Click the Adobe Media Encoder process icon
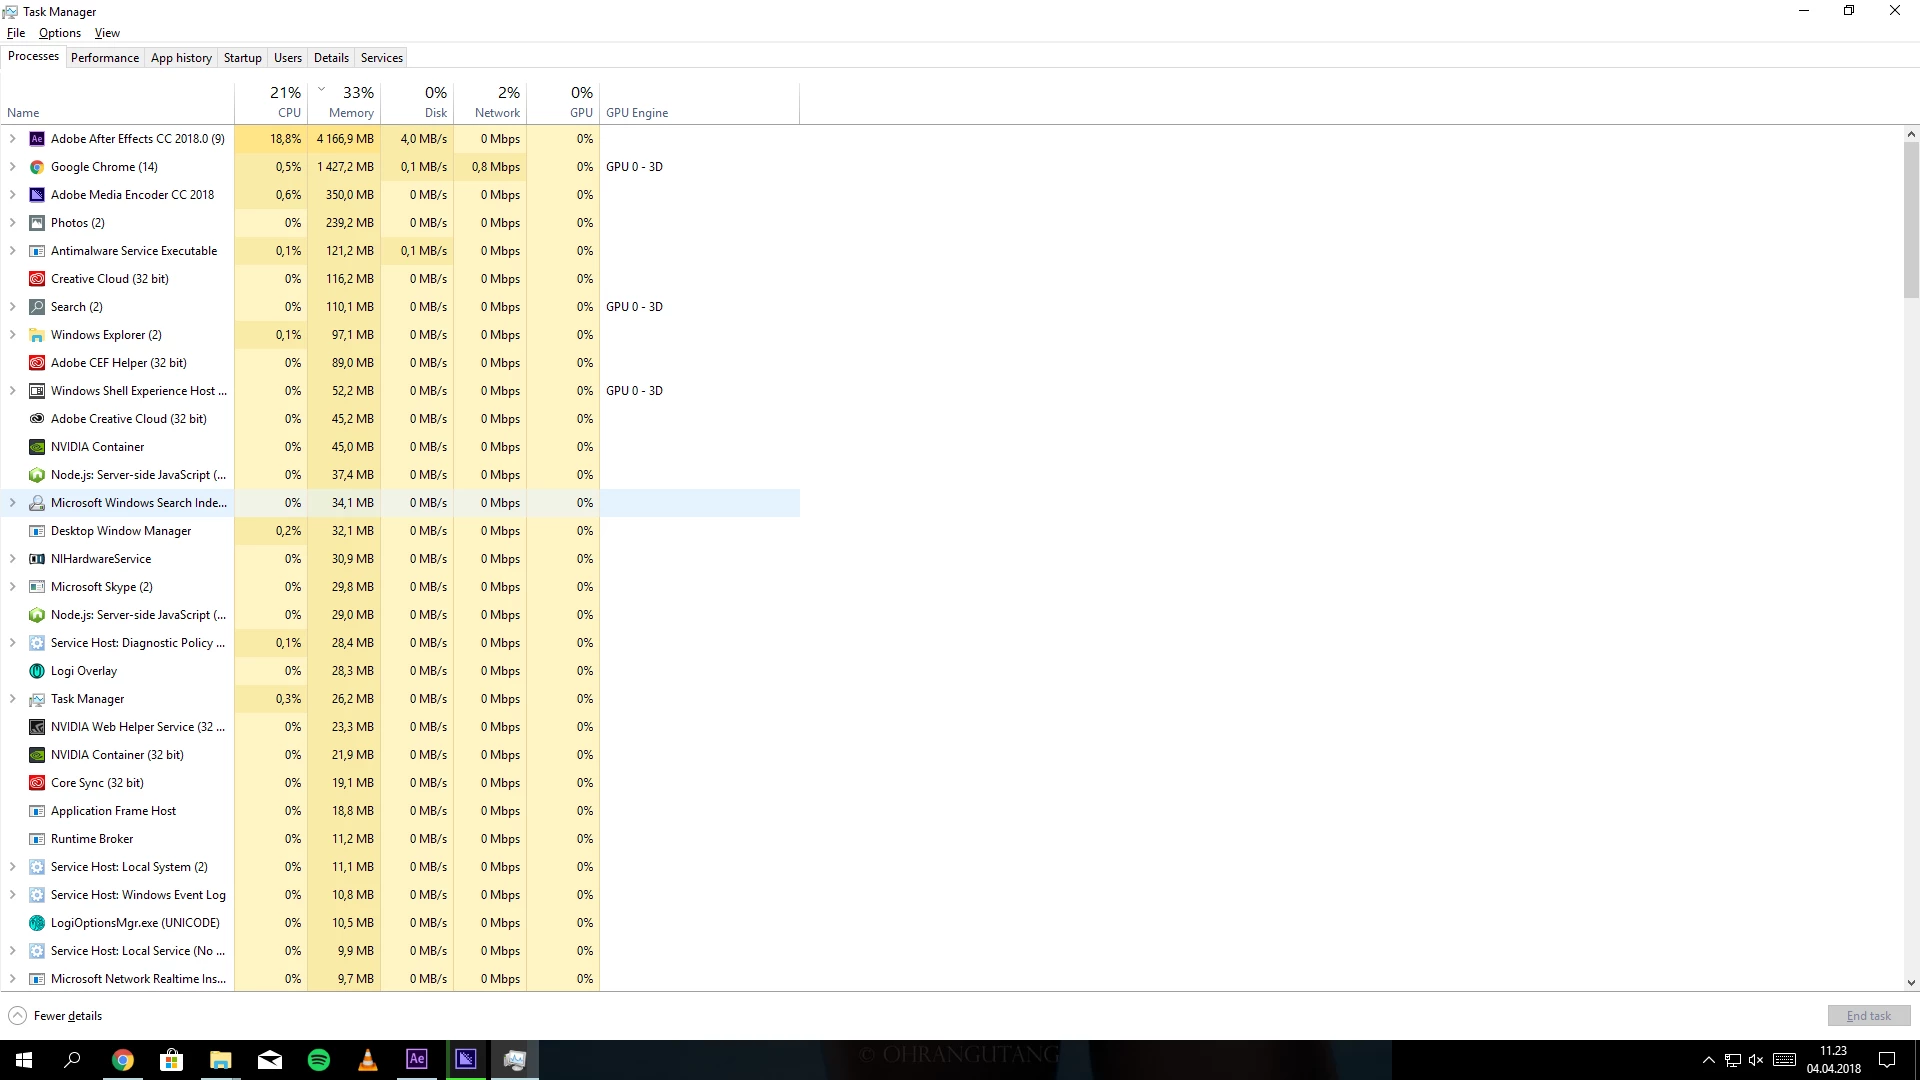Viewport: 1920px width, 1080px height. pos(37,195)
